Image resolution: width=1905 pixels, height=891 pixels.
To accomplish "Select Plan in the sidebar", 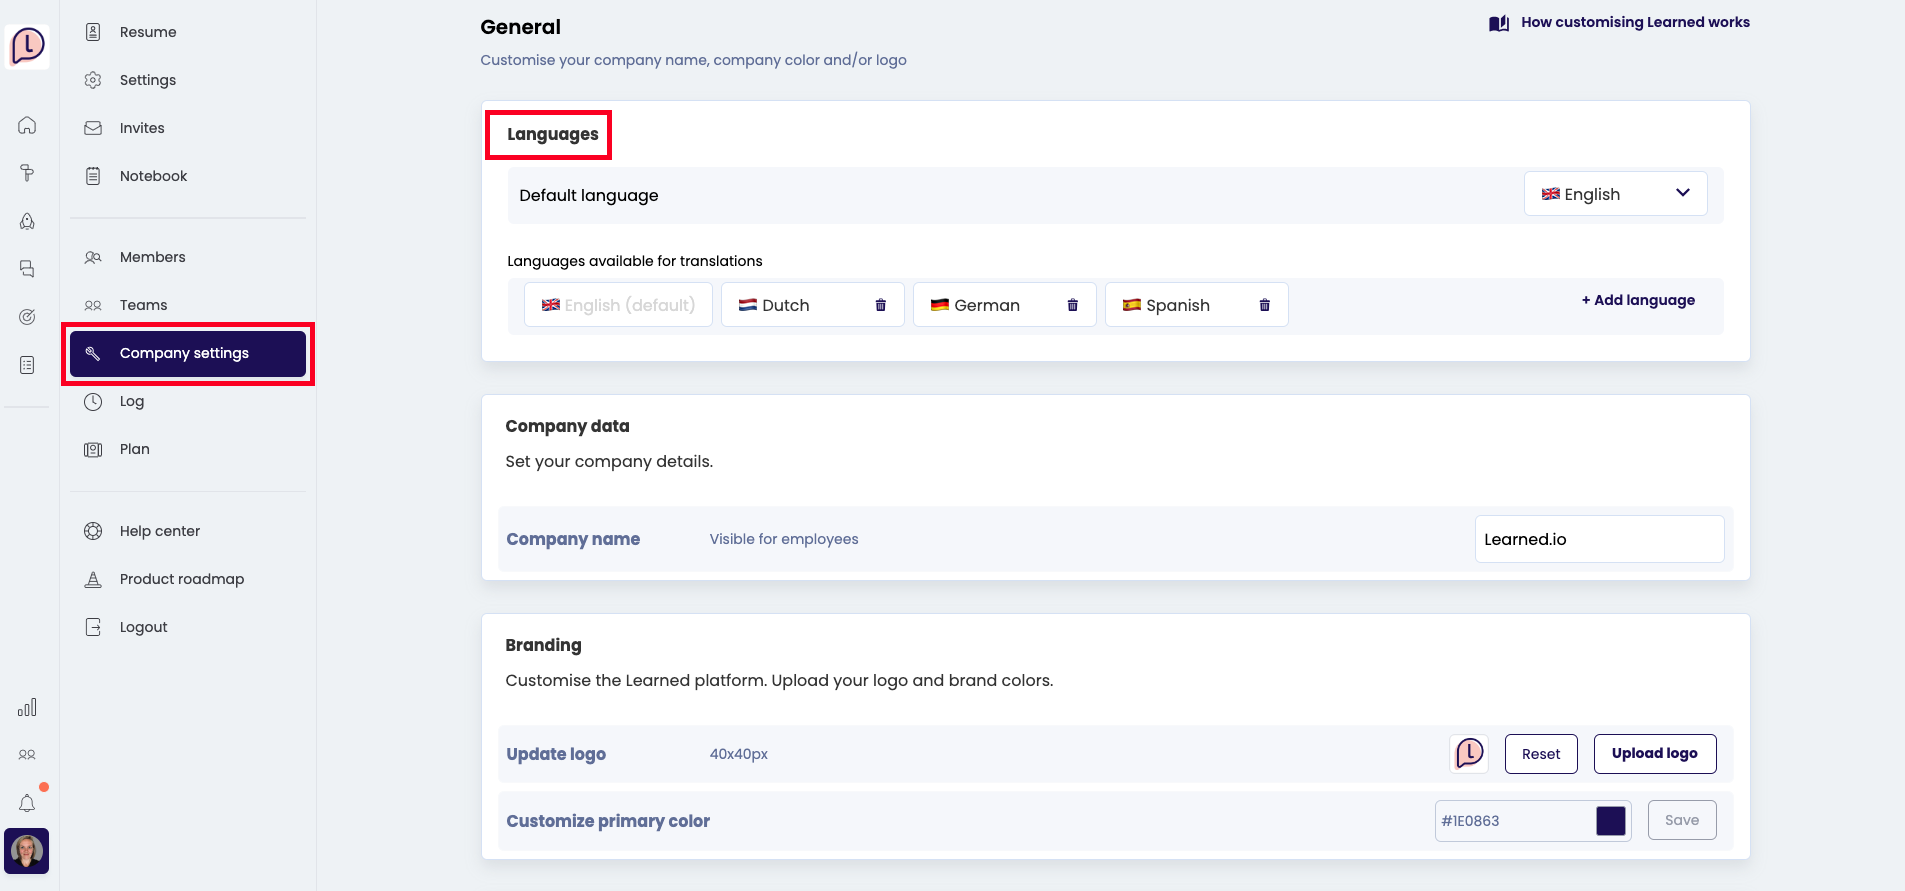I will [x=134, y=449].
